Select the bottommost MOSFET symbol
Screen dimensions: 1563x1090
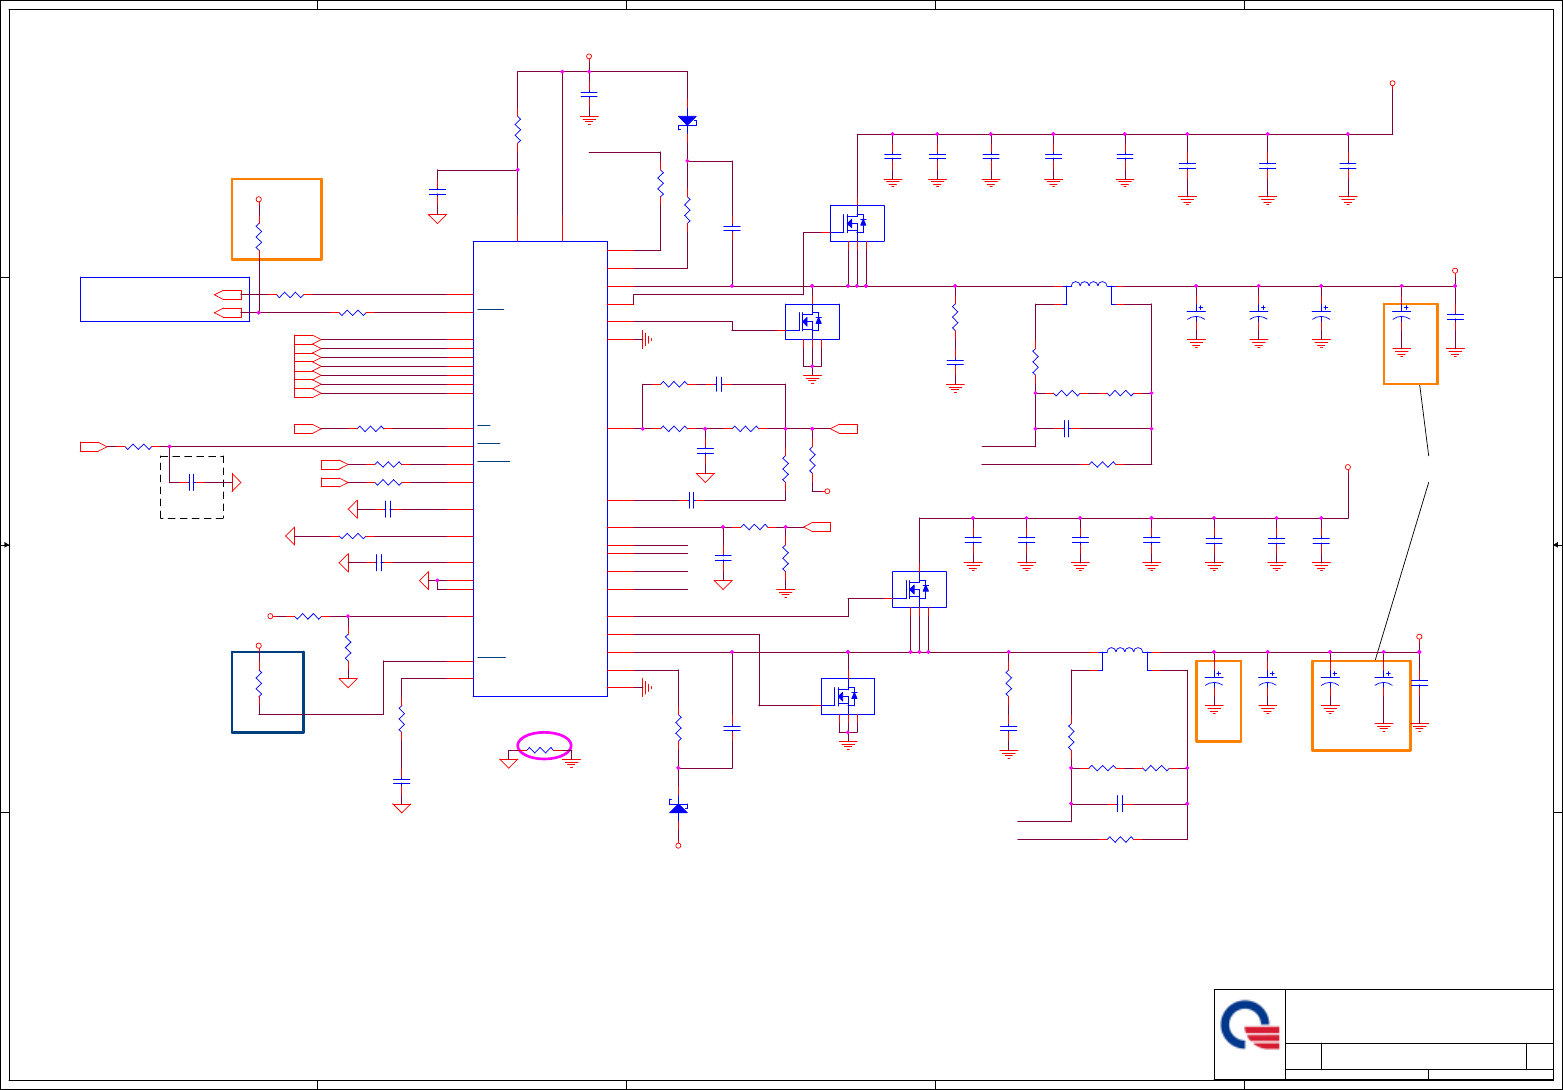(848, 696)
